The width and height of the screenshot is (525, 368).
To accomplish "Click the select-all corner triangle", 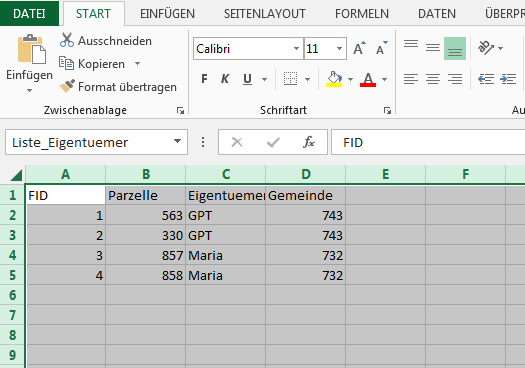I will 16,175.
